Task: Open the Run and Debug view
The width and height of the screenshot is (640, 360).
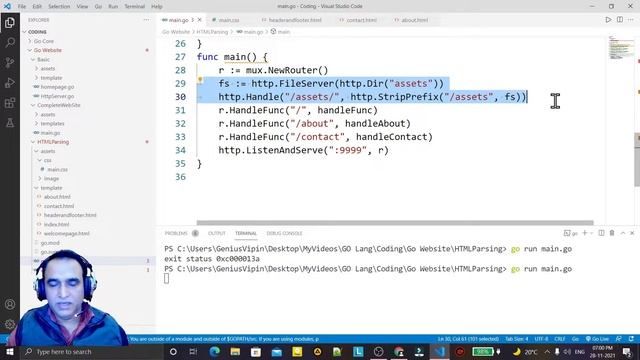Action: click(10, 82)
